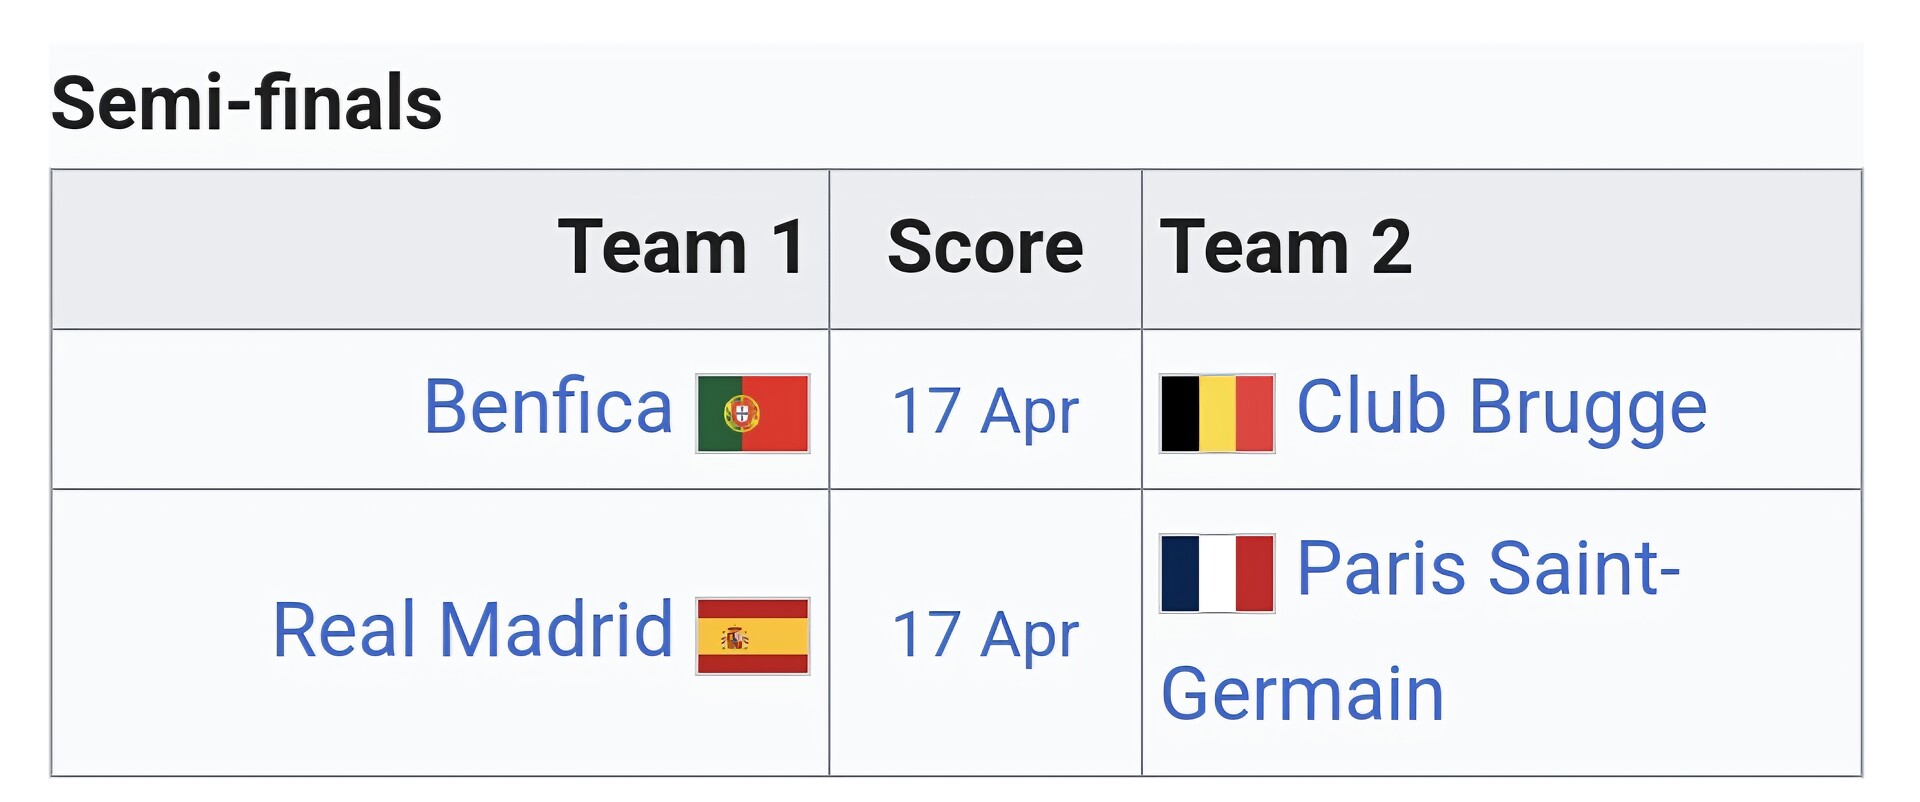Viewport: 1920px width, 802px height.
Task: Open the Club Brugge team link
Action: pos(1501,407)
